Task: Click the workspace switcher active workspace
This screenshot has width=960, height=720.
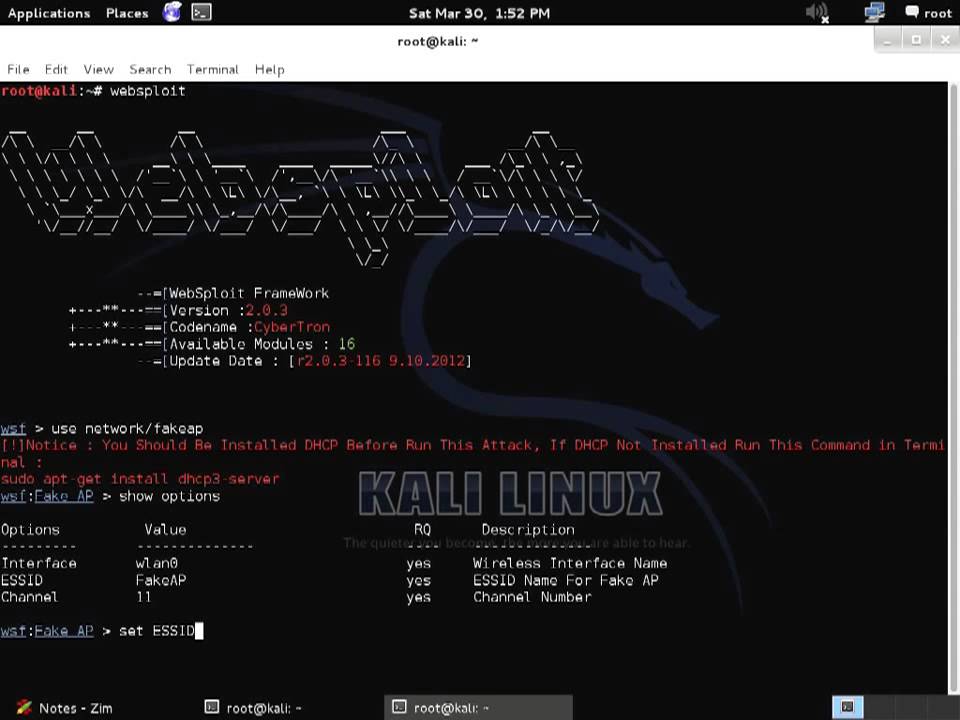Action: [848, 707]
